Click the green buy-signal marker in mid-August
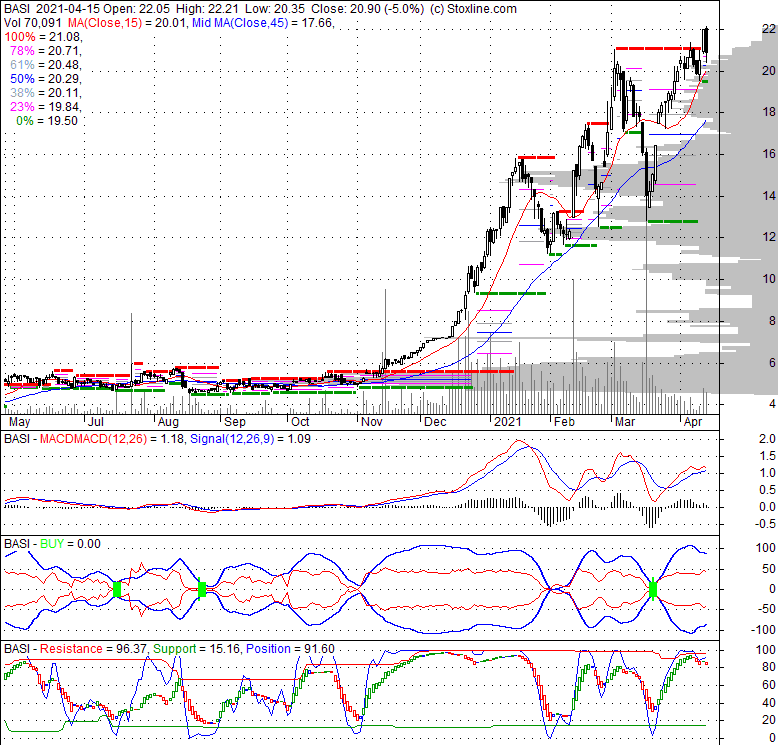The image size is (780, 745). pos(201,589)
